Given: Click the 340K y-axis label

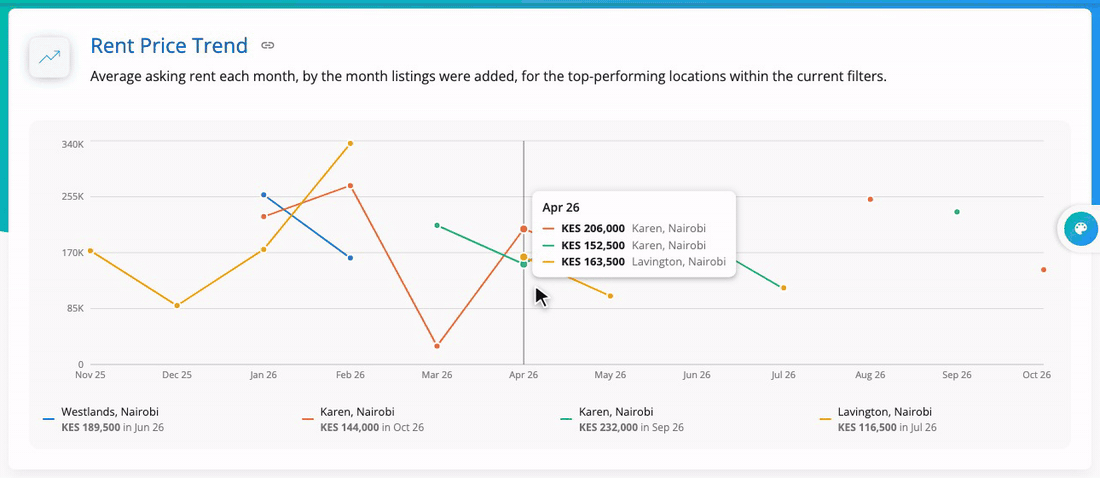Looking at the screenshot, I should [72, 144].
